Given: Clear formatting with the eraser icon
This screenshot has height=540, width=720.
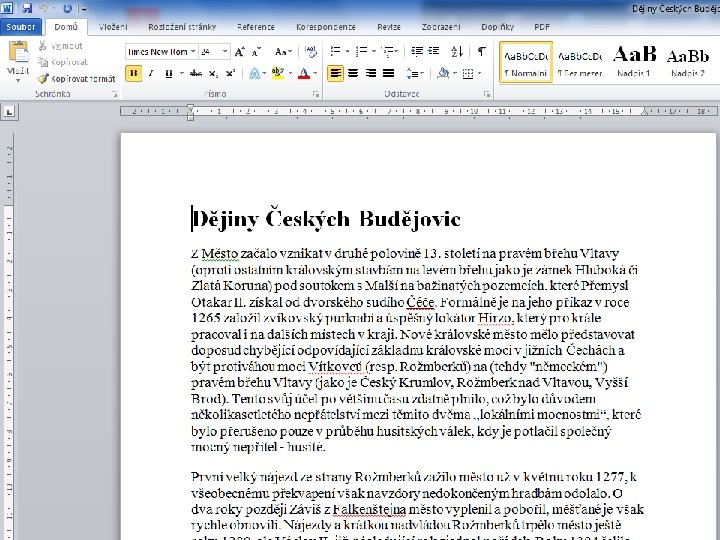Looking at the screenshot, I should pos(309,51).
